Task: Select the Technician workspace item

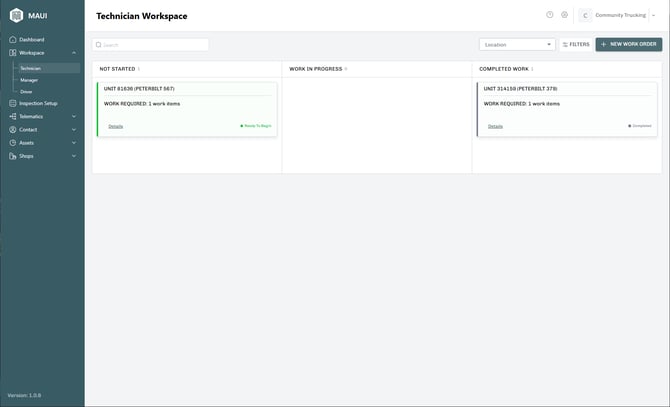Action: [49, 68]
